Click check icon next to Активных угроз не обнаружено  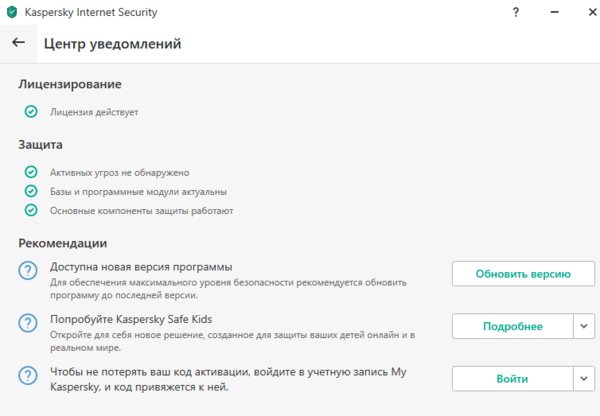[x=31, y=173]
